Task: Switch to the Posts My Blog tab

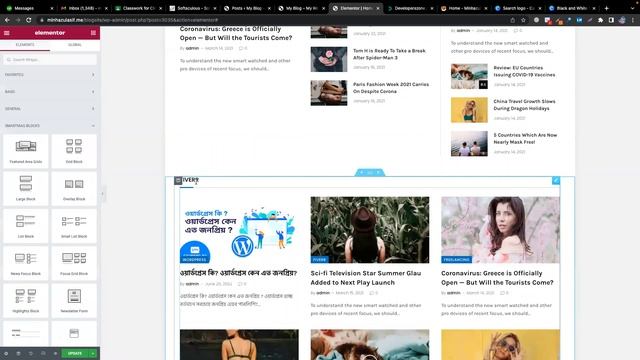Action: (x=246, y=8)
